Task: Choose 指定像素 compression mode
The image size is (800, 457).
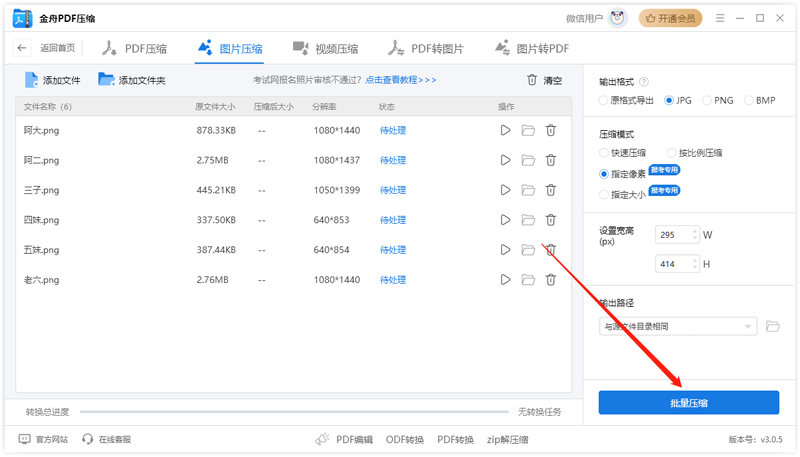Action: click(622, 174)
